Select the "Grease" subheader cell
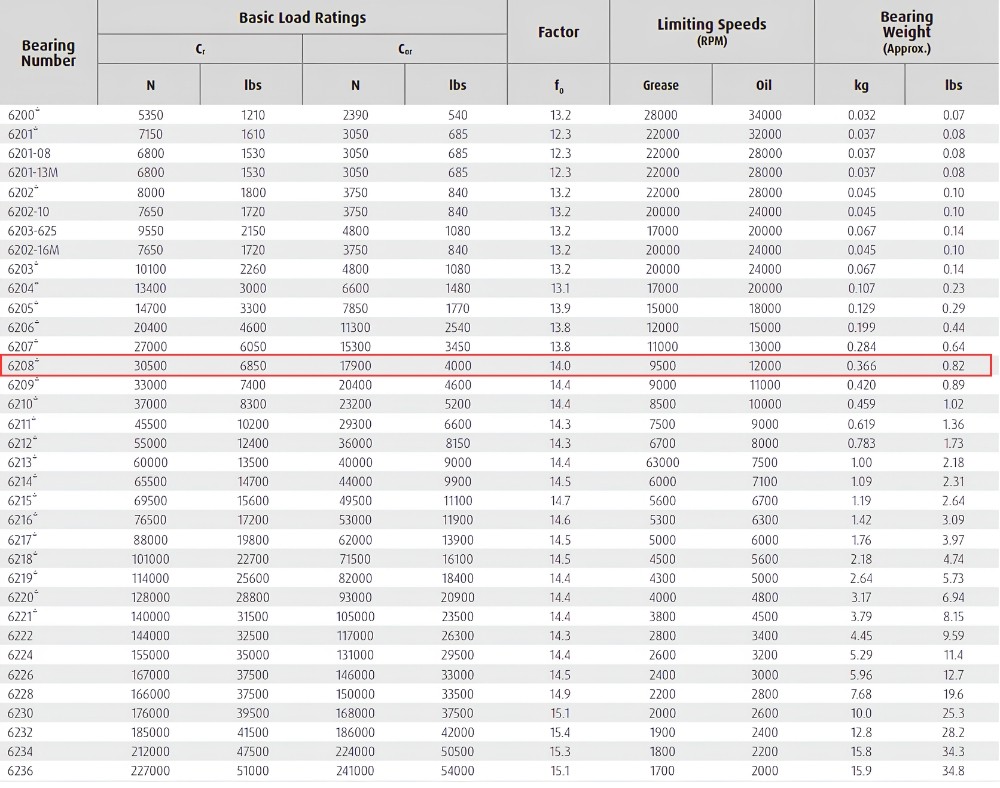 (x=661, y=85)
